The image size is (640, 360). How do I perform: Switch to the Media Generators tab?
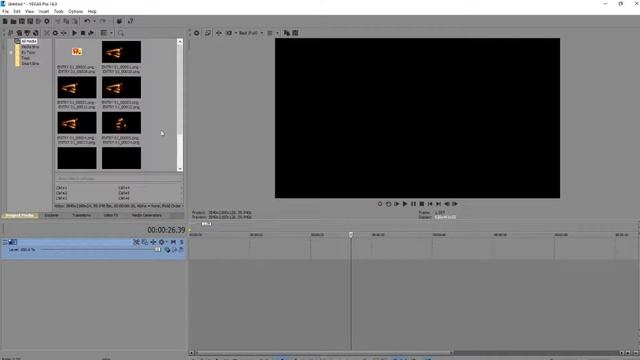[147, 216]
